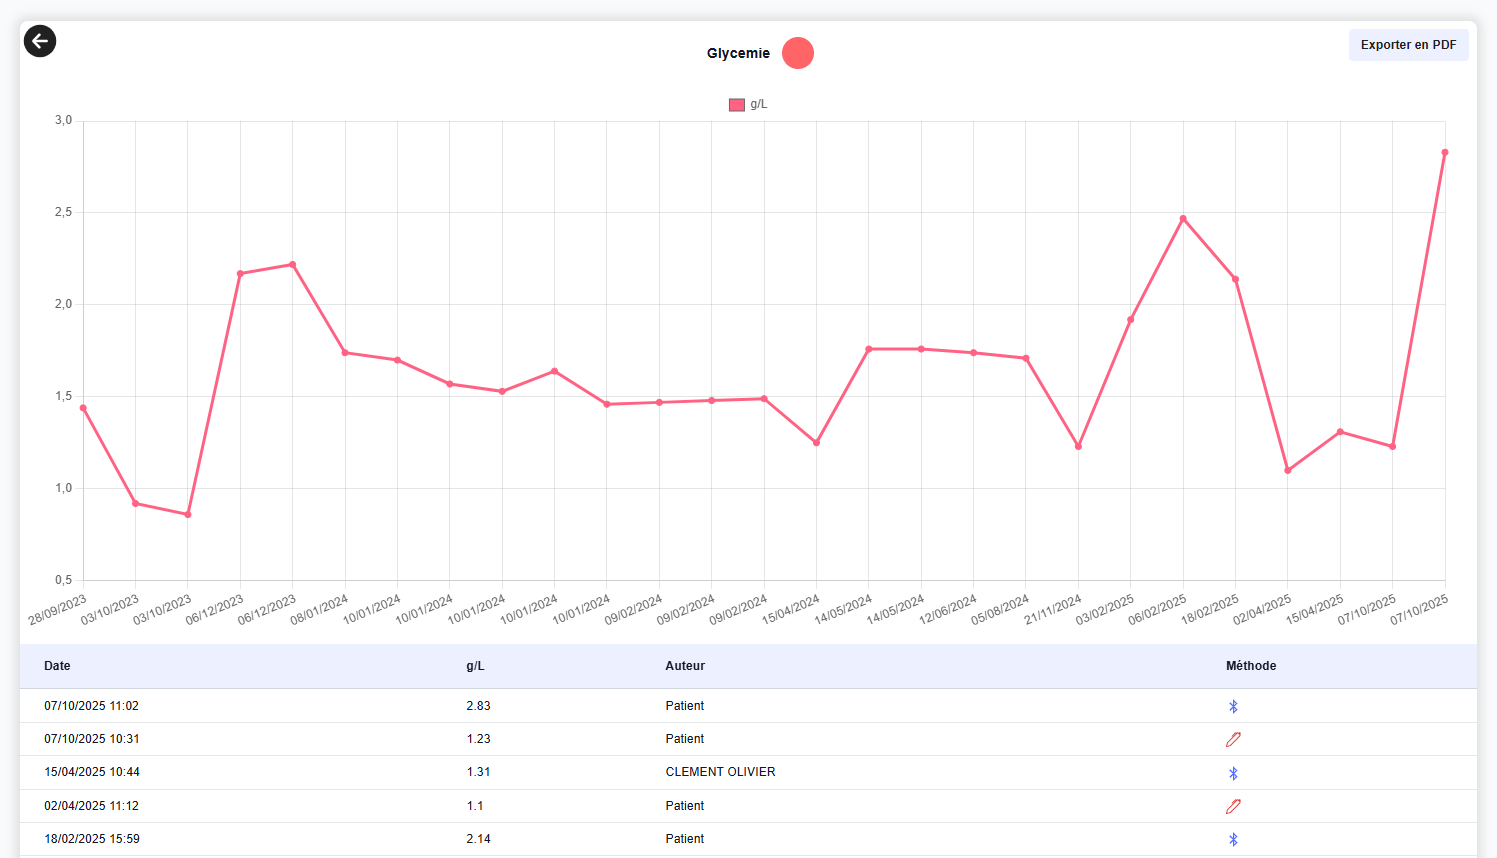This screenshot has width=1497, height=858.
Task: Click Bluetooth icon for 15/04/2025 10:44 row
Action: 1233,773
